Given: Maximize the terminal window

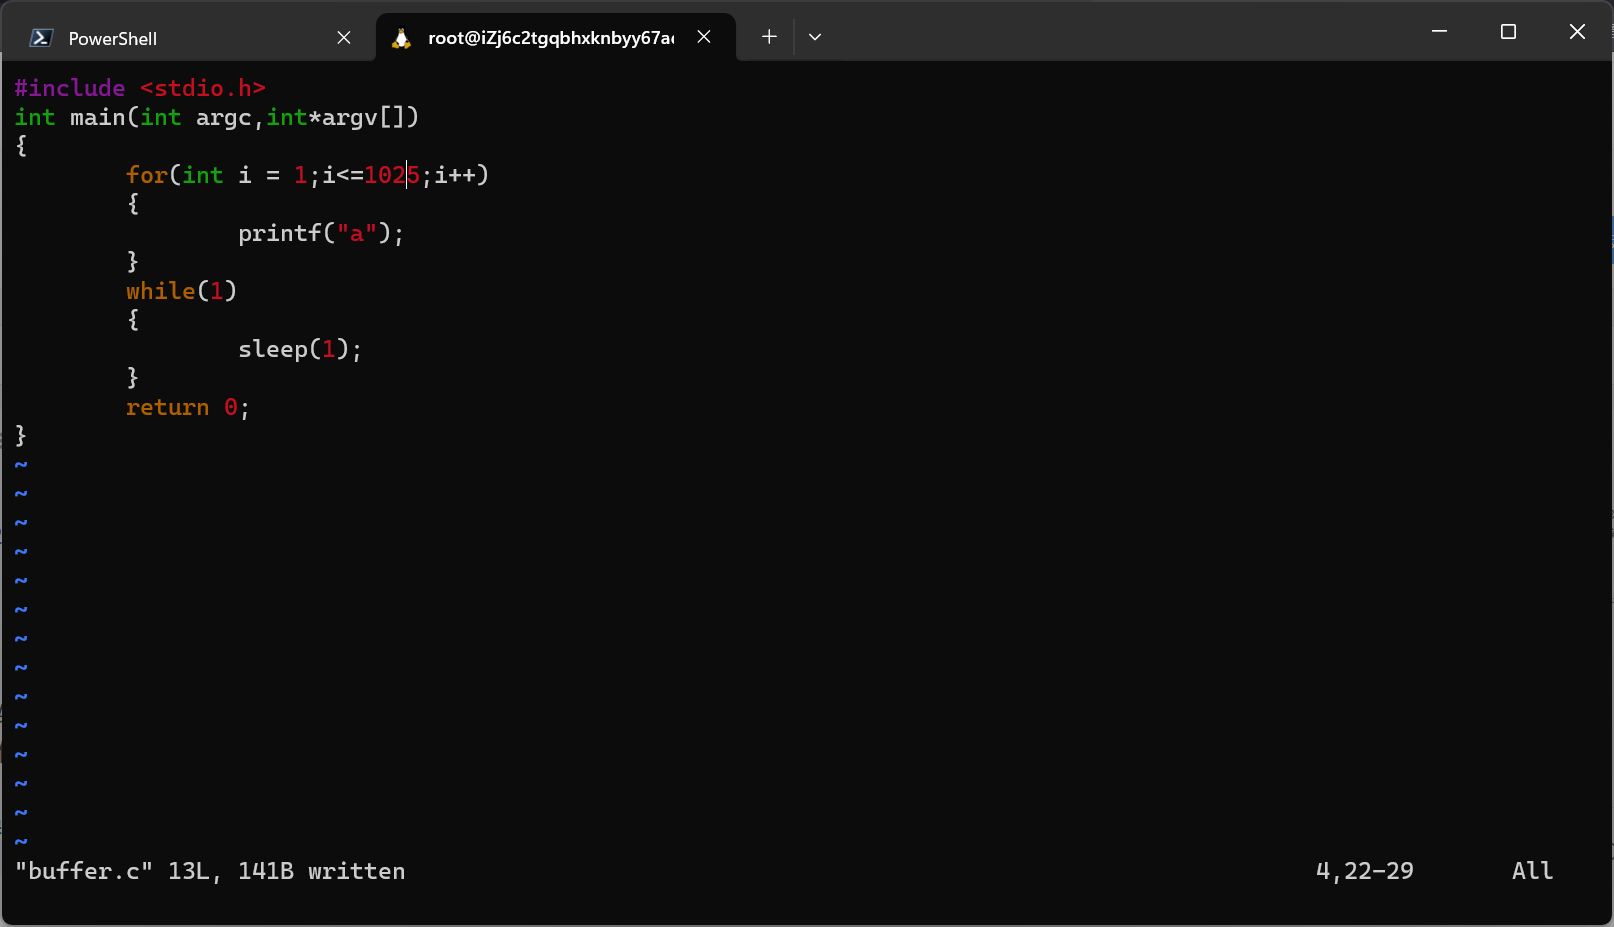Looking at the screenshot, I should pos(1508,32).
